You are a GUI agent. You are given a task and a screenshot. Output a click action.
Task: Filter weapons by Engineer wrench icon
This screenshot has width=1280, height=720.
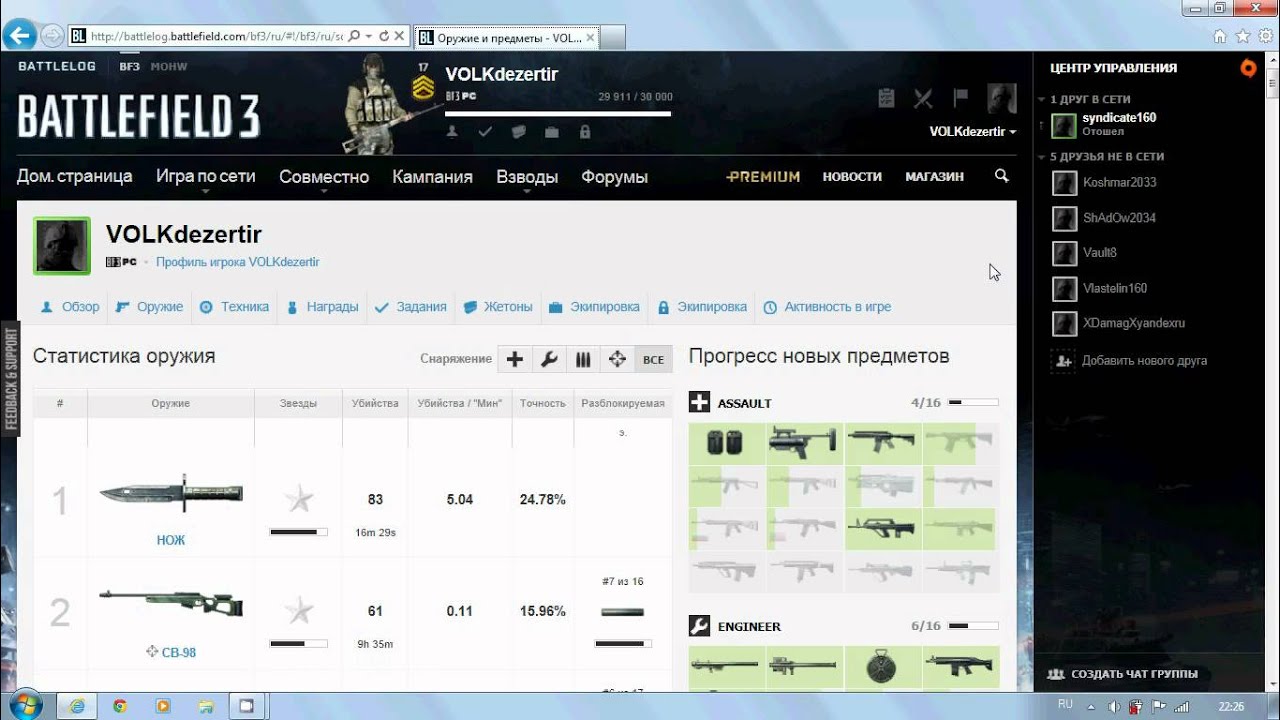pos(549,359)
